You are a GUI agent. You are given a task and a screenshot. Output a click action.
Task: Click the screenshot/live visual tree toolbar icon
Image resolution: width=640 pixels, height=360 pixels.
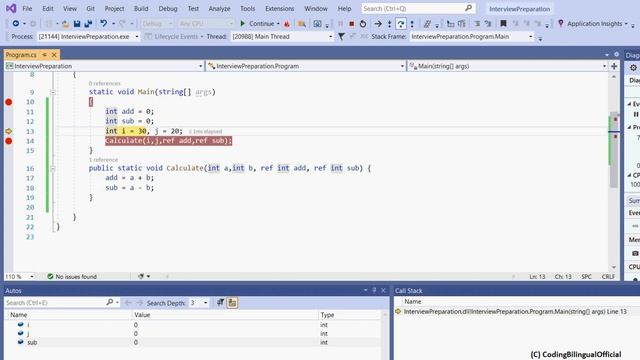tap(317, 24)
